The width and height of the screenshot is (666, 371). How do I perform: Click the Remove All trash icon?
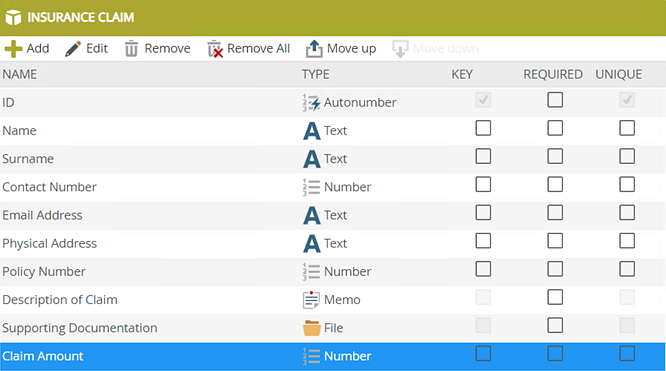click(215, 49)
